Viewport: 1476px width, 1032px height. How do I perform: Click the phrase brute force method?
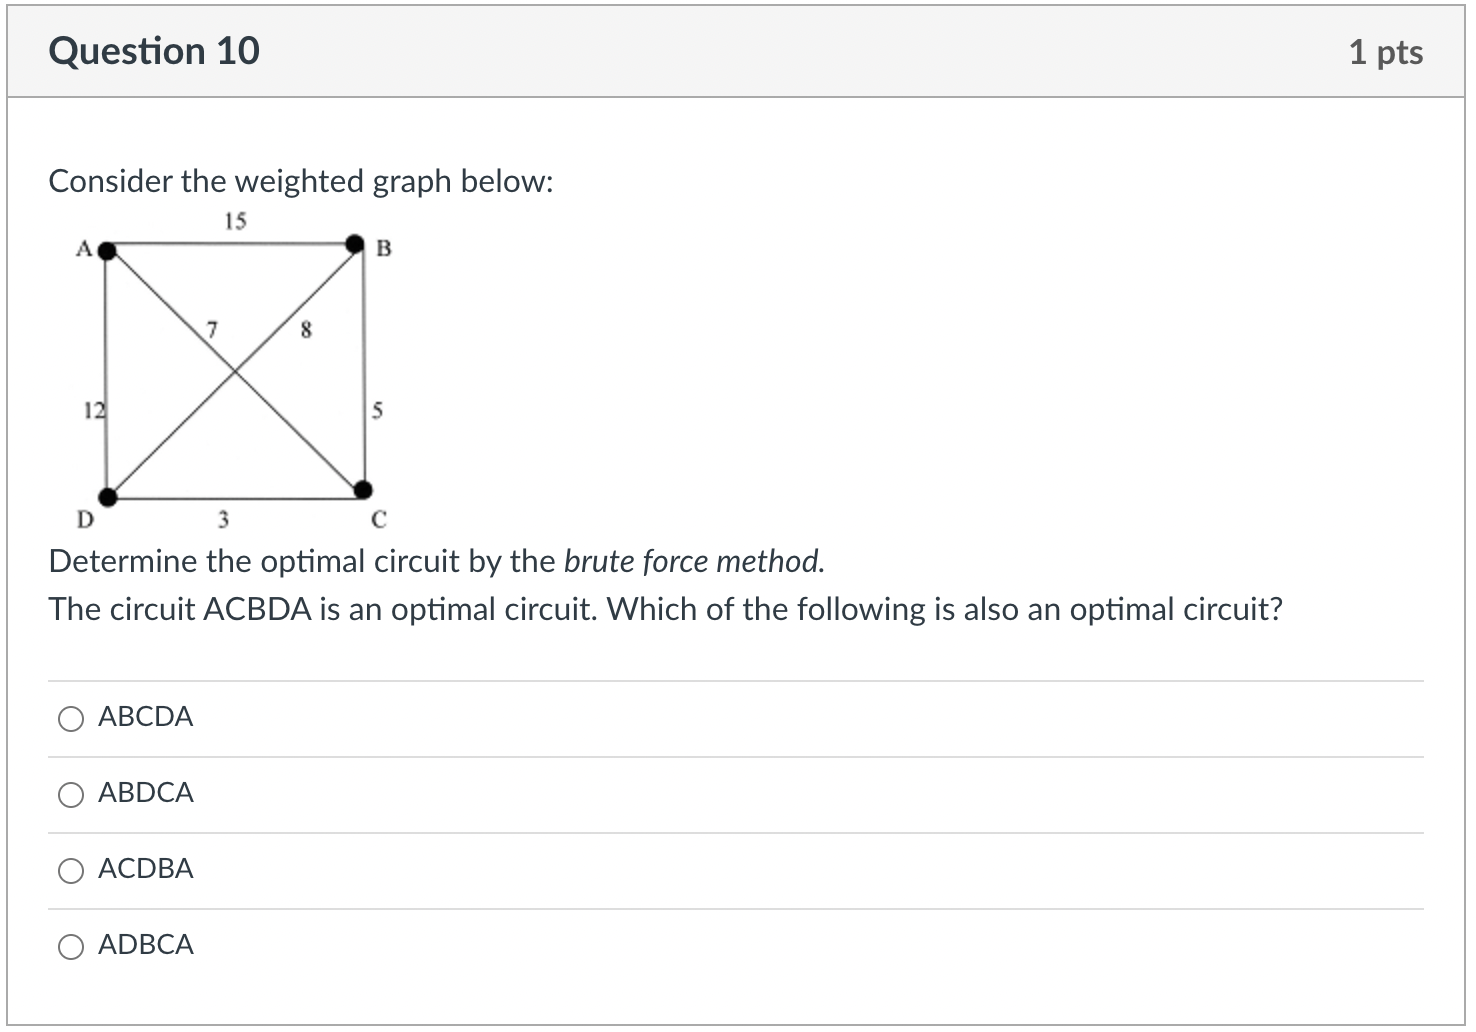693,561
